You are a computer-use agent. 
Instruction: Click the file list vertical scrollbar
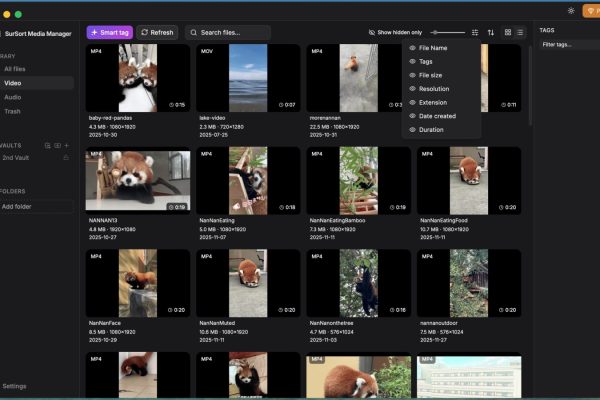tap(530, 86)
